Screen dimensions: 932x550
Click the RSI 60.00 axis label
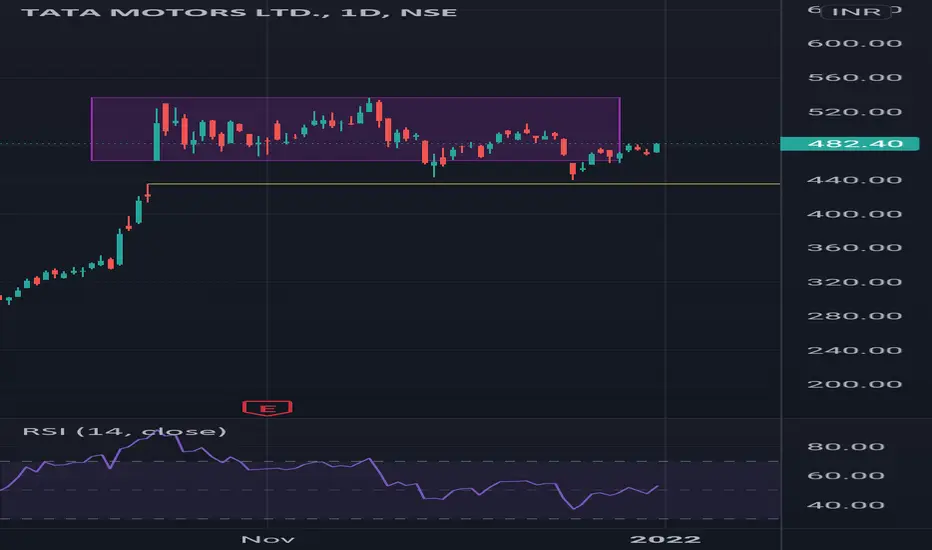tap(846, 476)
